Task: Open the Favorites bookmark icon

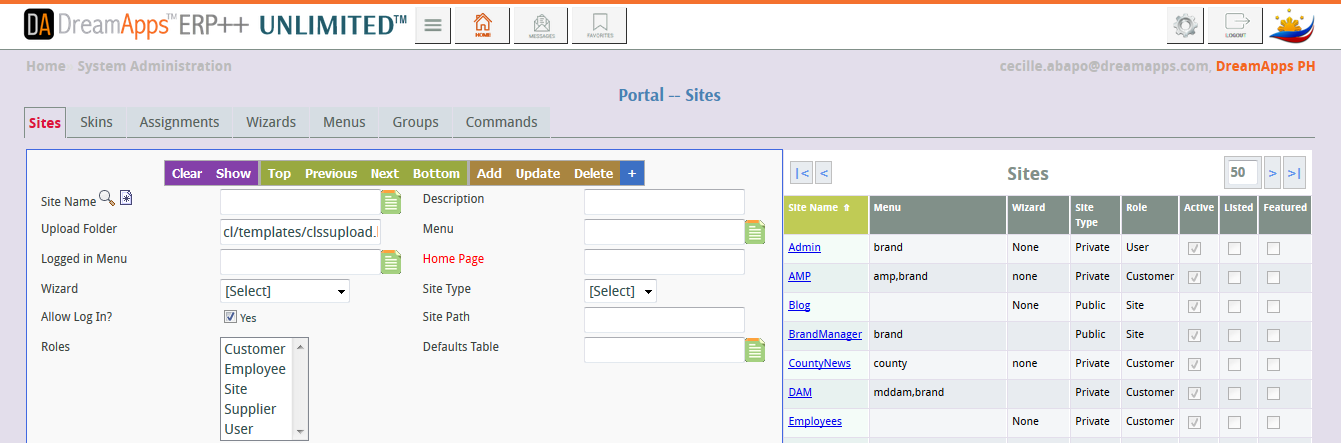Action: tap(600, 26)
